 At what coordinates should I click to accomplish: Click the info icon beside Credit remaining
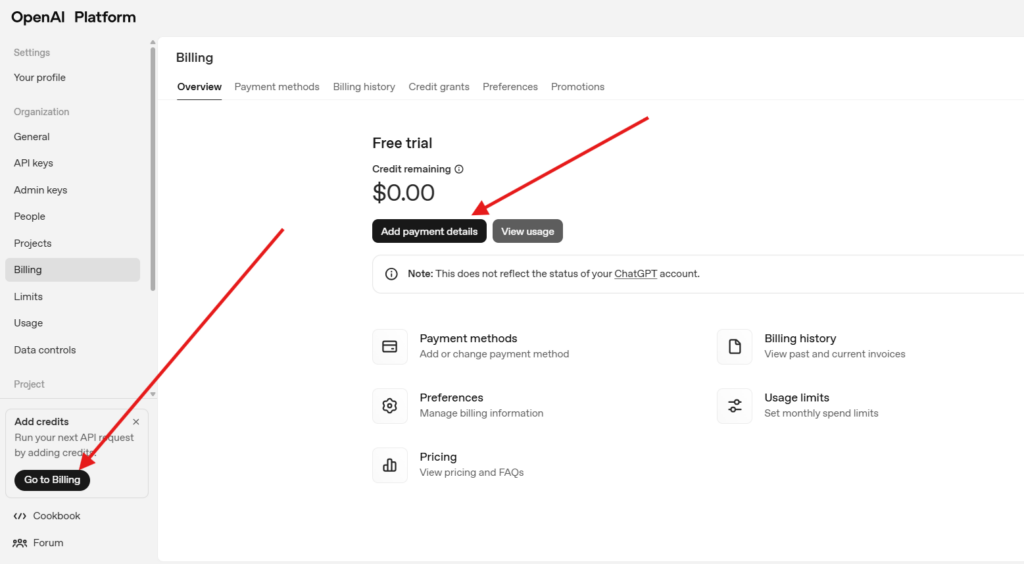pyautogui.click(x=459, y=170)
